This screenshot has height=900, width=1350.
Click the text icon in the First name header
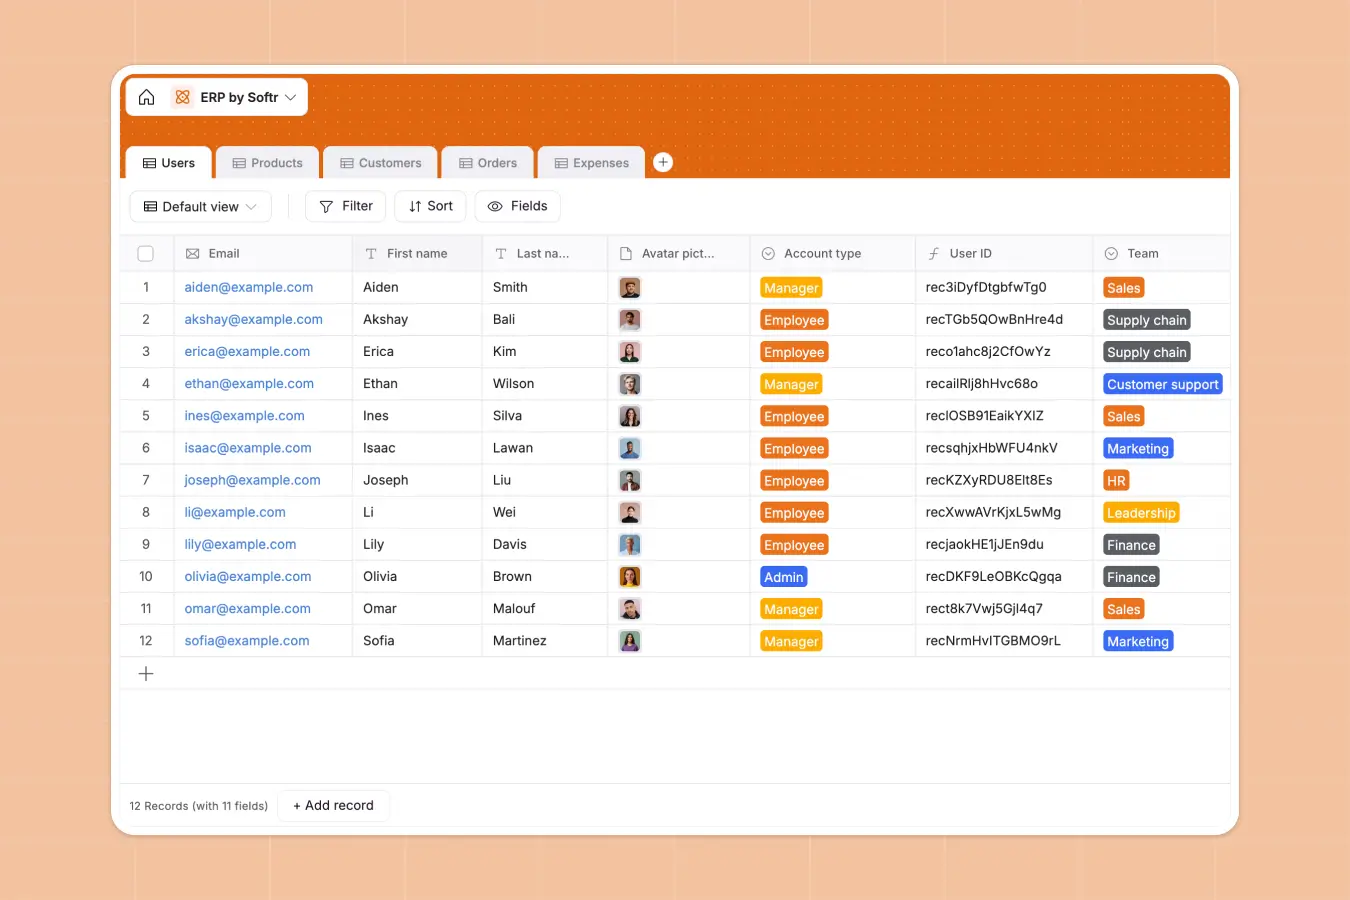point(370,253)
